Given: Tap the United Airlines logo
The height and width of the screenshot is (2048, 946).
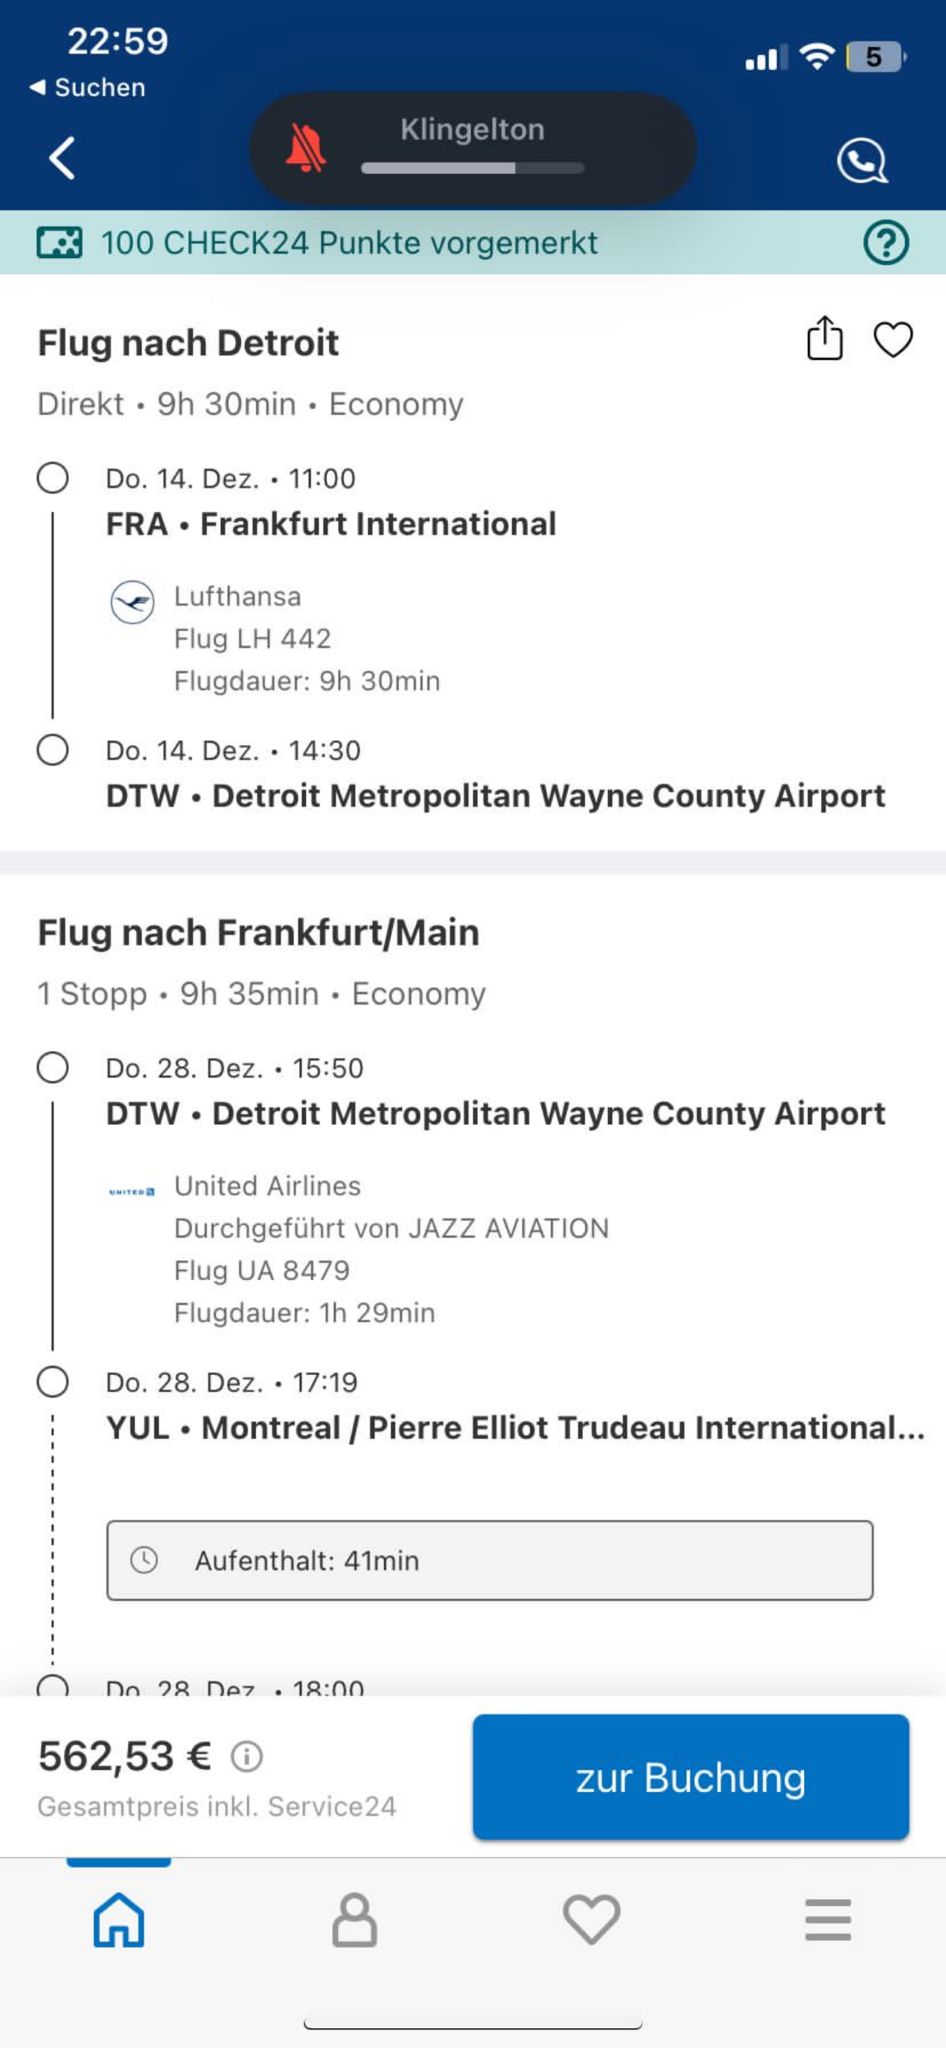Looking at the screenshot, I should pyautogui.click(x=132, y=1191).
